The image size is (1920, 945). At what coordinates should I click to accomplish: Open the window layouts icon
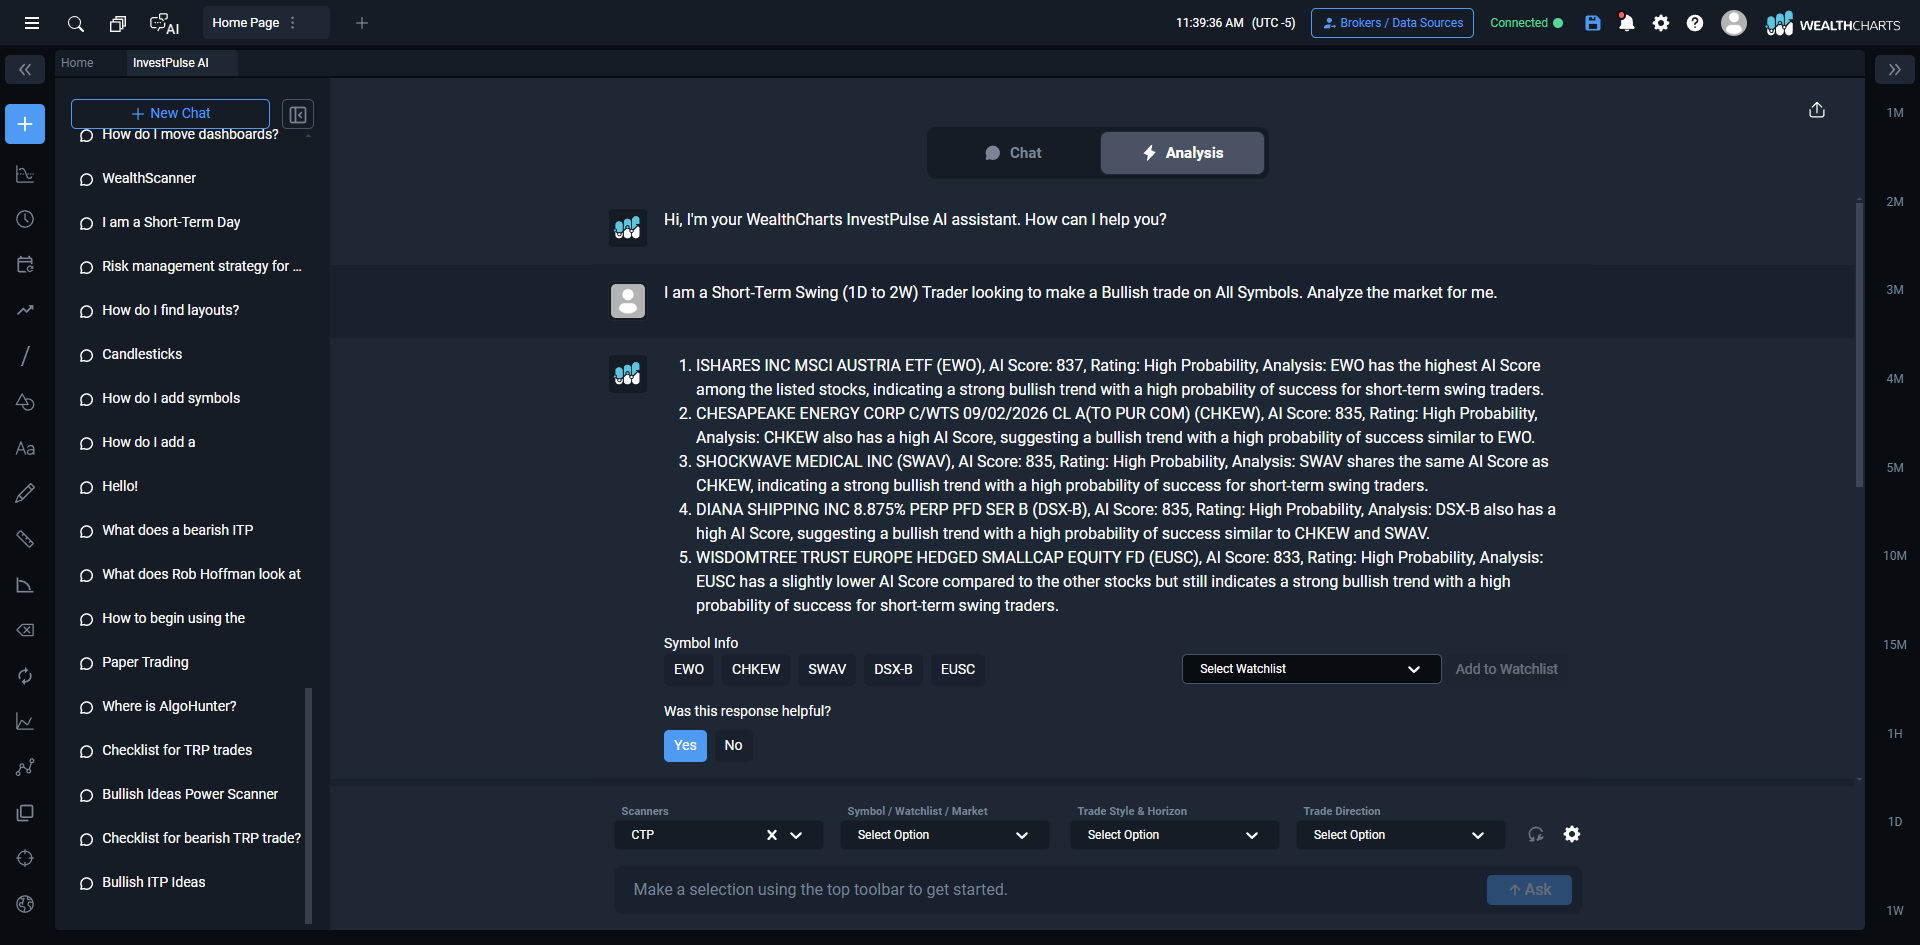pos(118,23)
